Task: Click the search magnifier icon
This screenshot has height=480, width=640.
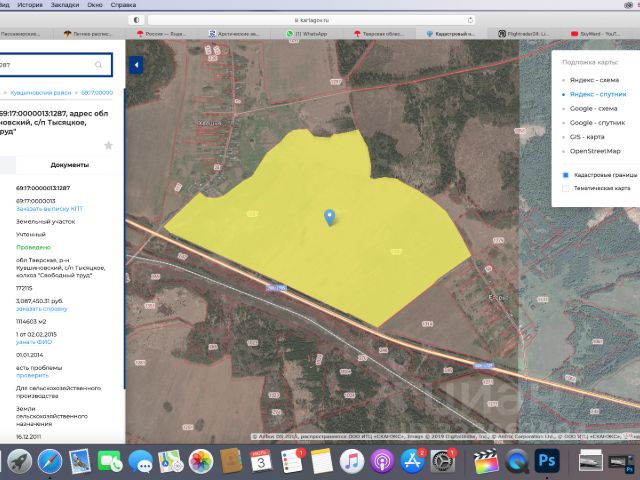Action: pos(98,65)
